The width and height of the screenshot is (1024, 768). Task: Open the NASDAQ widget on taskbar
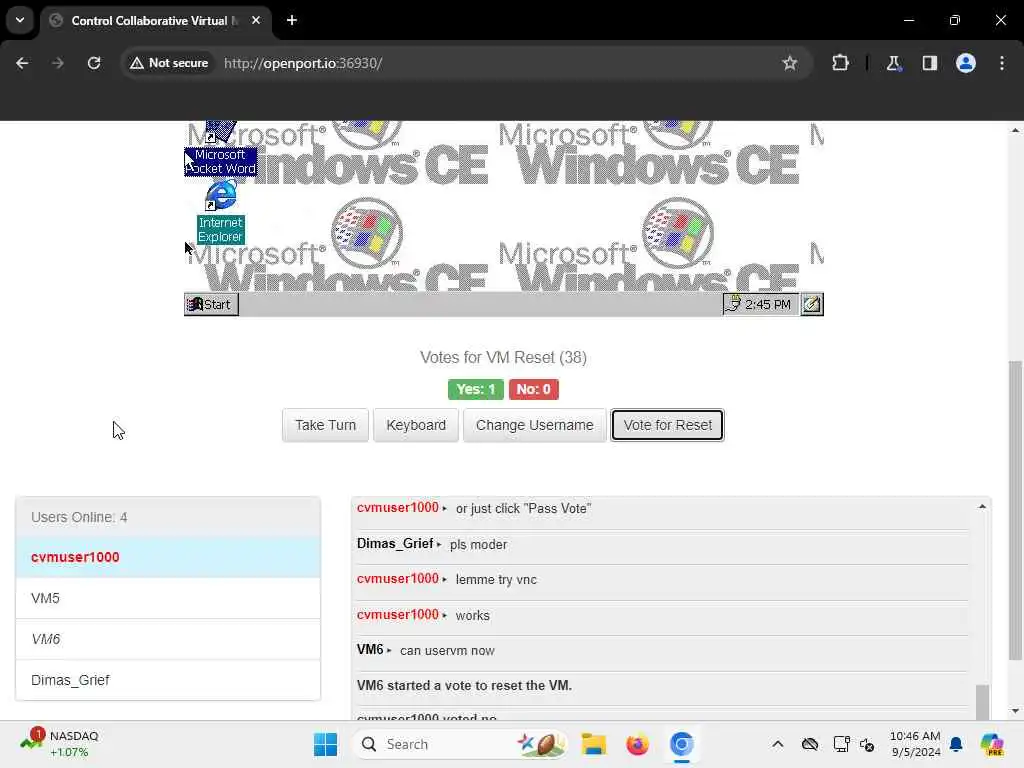60,744
